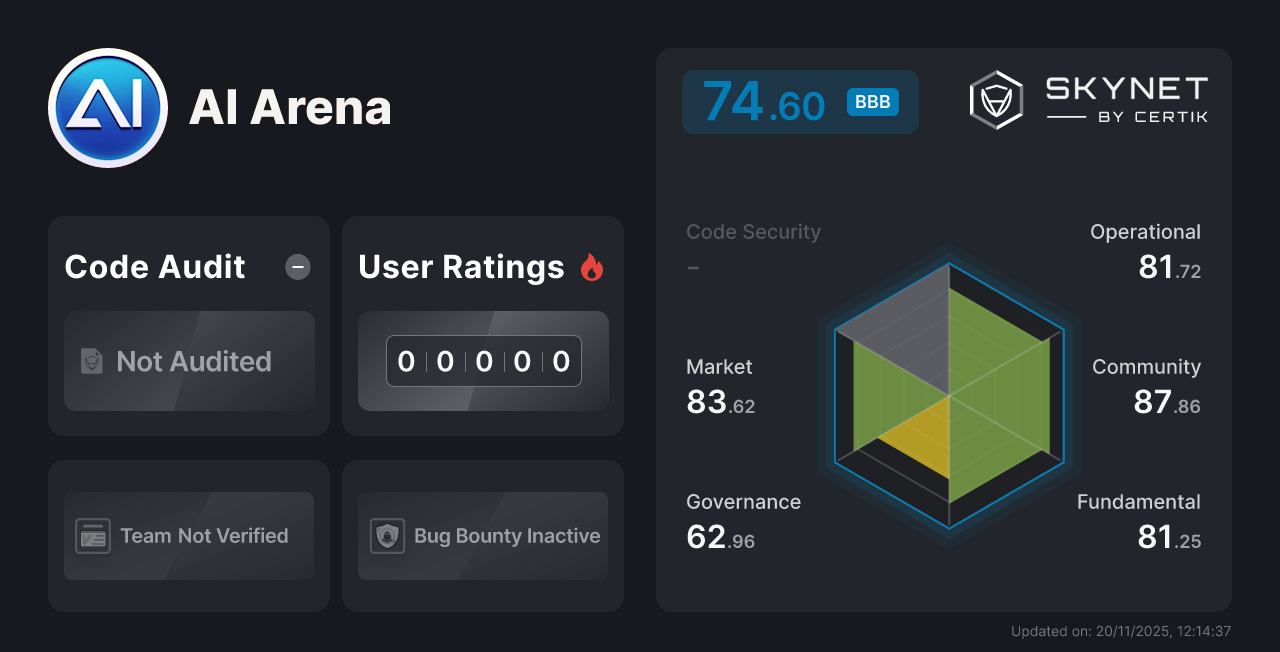Select the Market 83.62 score
This screenshot has width=1280, height=652.
pyautogui.click(x=721, y=402)
